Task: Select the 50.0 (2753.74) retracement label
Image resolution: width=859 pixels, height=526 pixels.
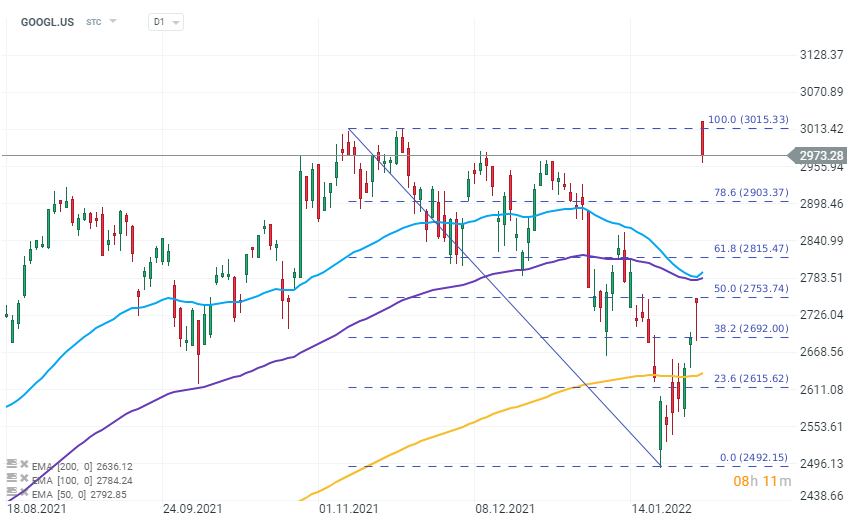Action: point(749,288)
